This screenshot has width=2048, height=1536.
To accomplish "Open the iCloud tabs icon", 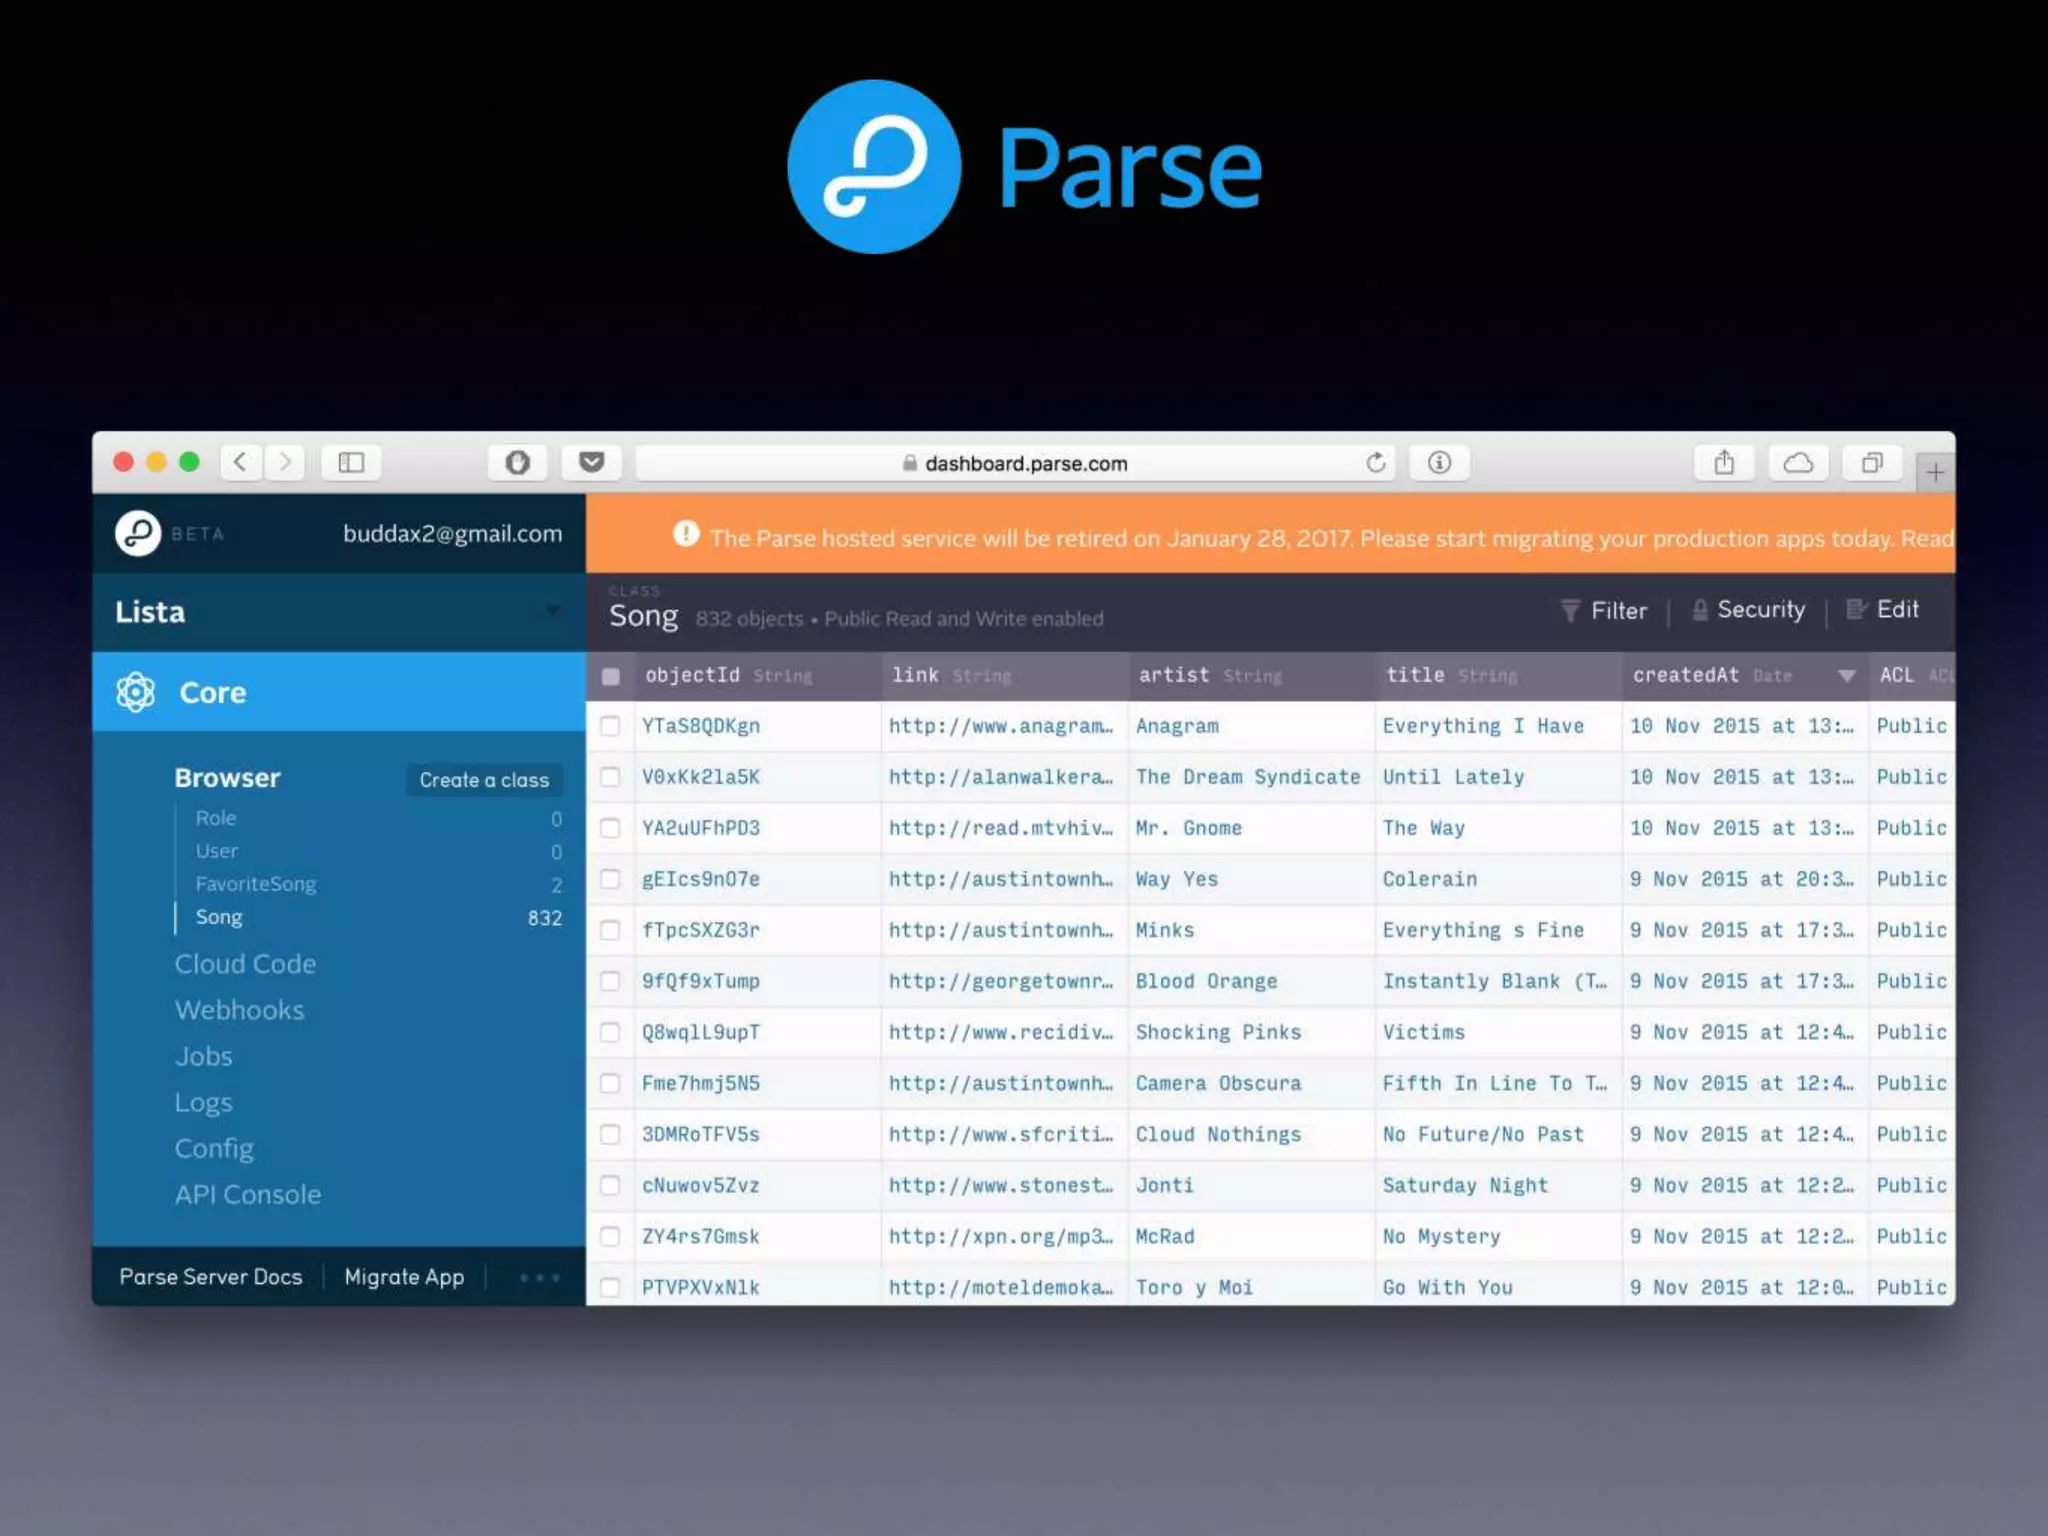I will tap(1798, 463).
